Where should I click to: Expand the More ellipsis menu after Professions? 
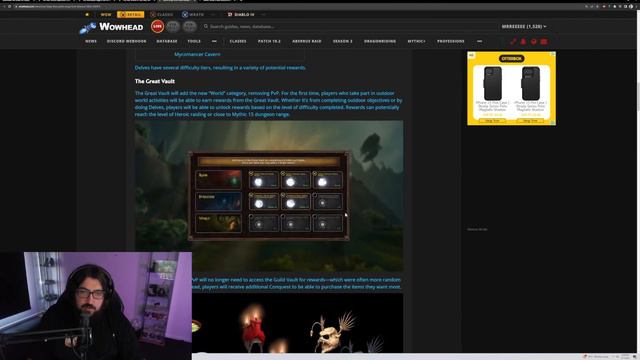coord(480,41)
